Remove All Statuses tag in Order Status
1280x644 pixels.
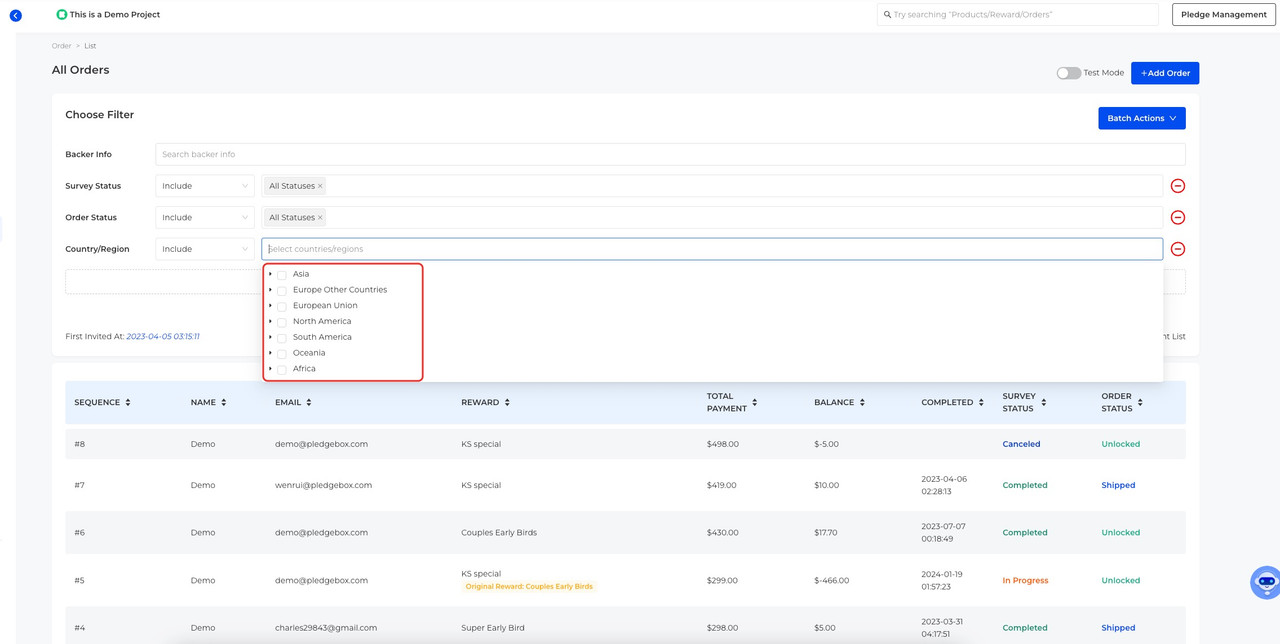[320, 217]
